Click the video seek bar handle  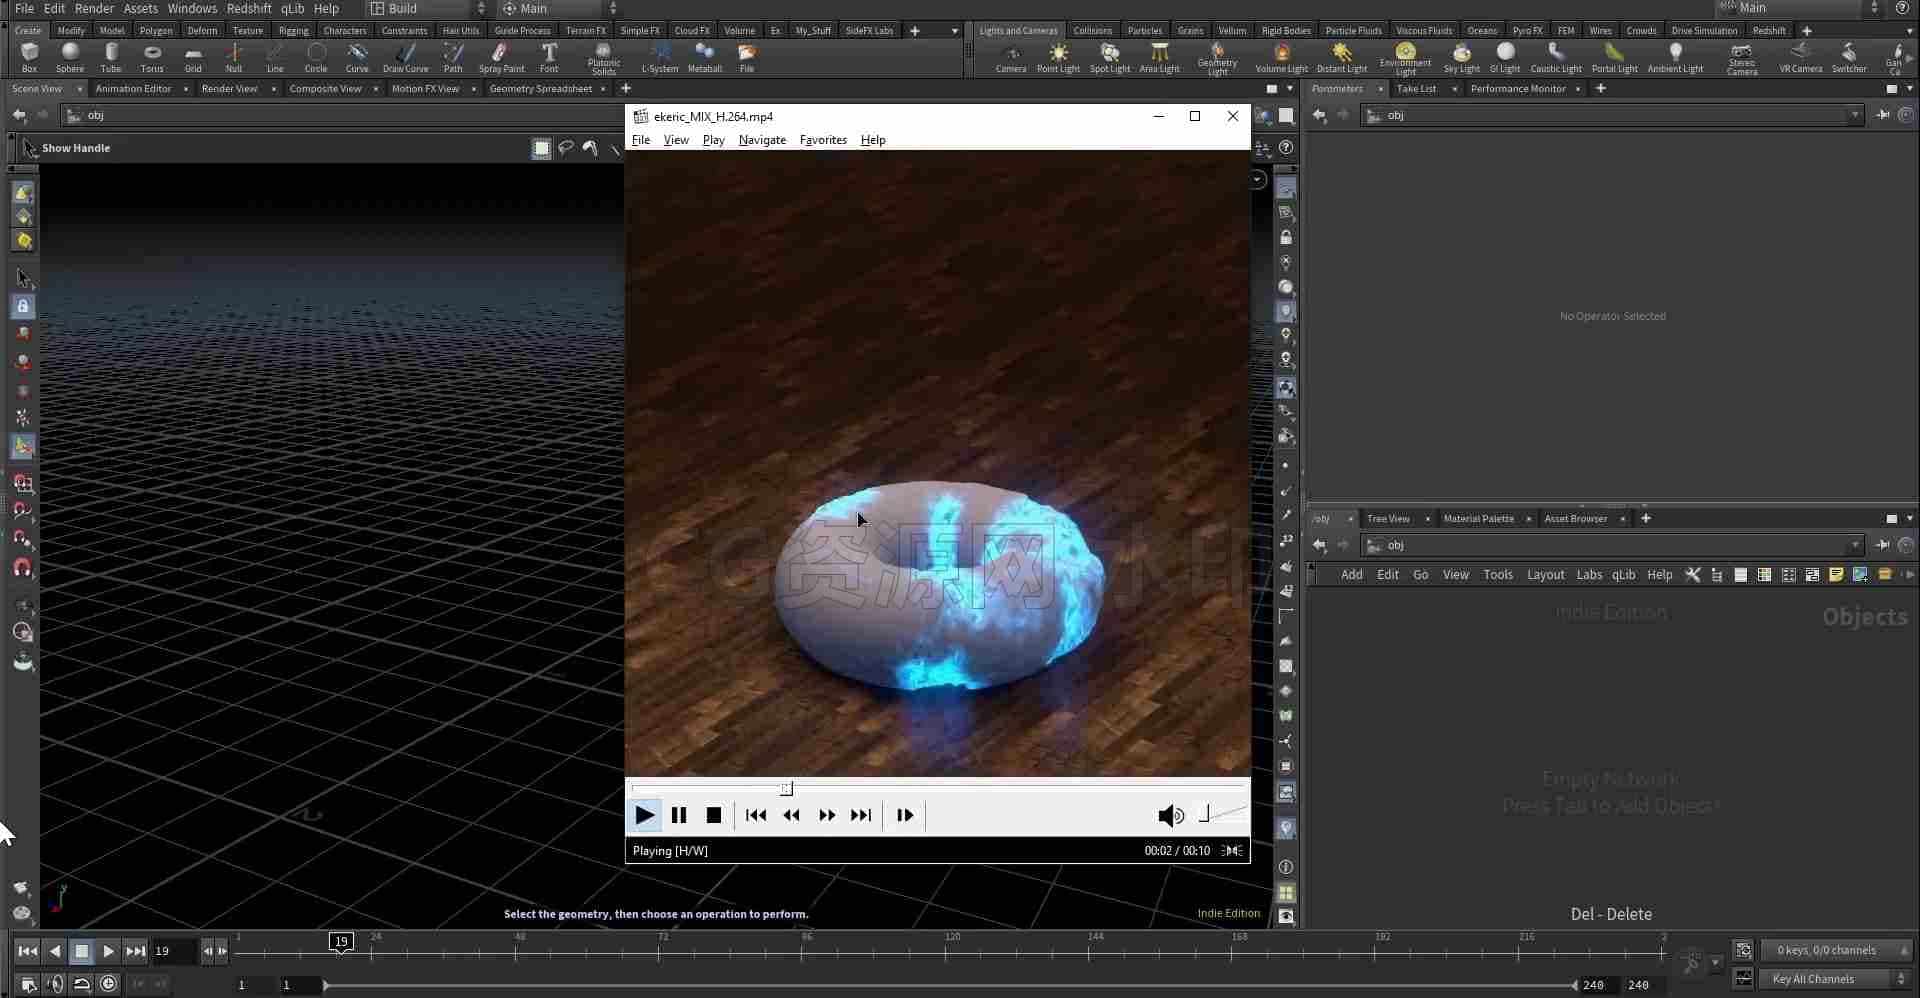coord(786,789)
